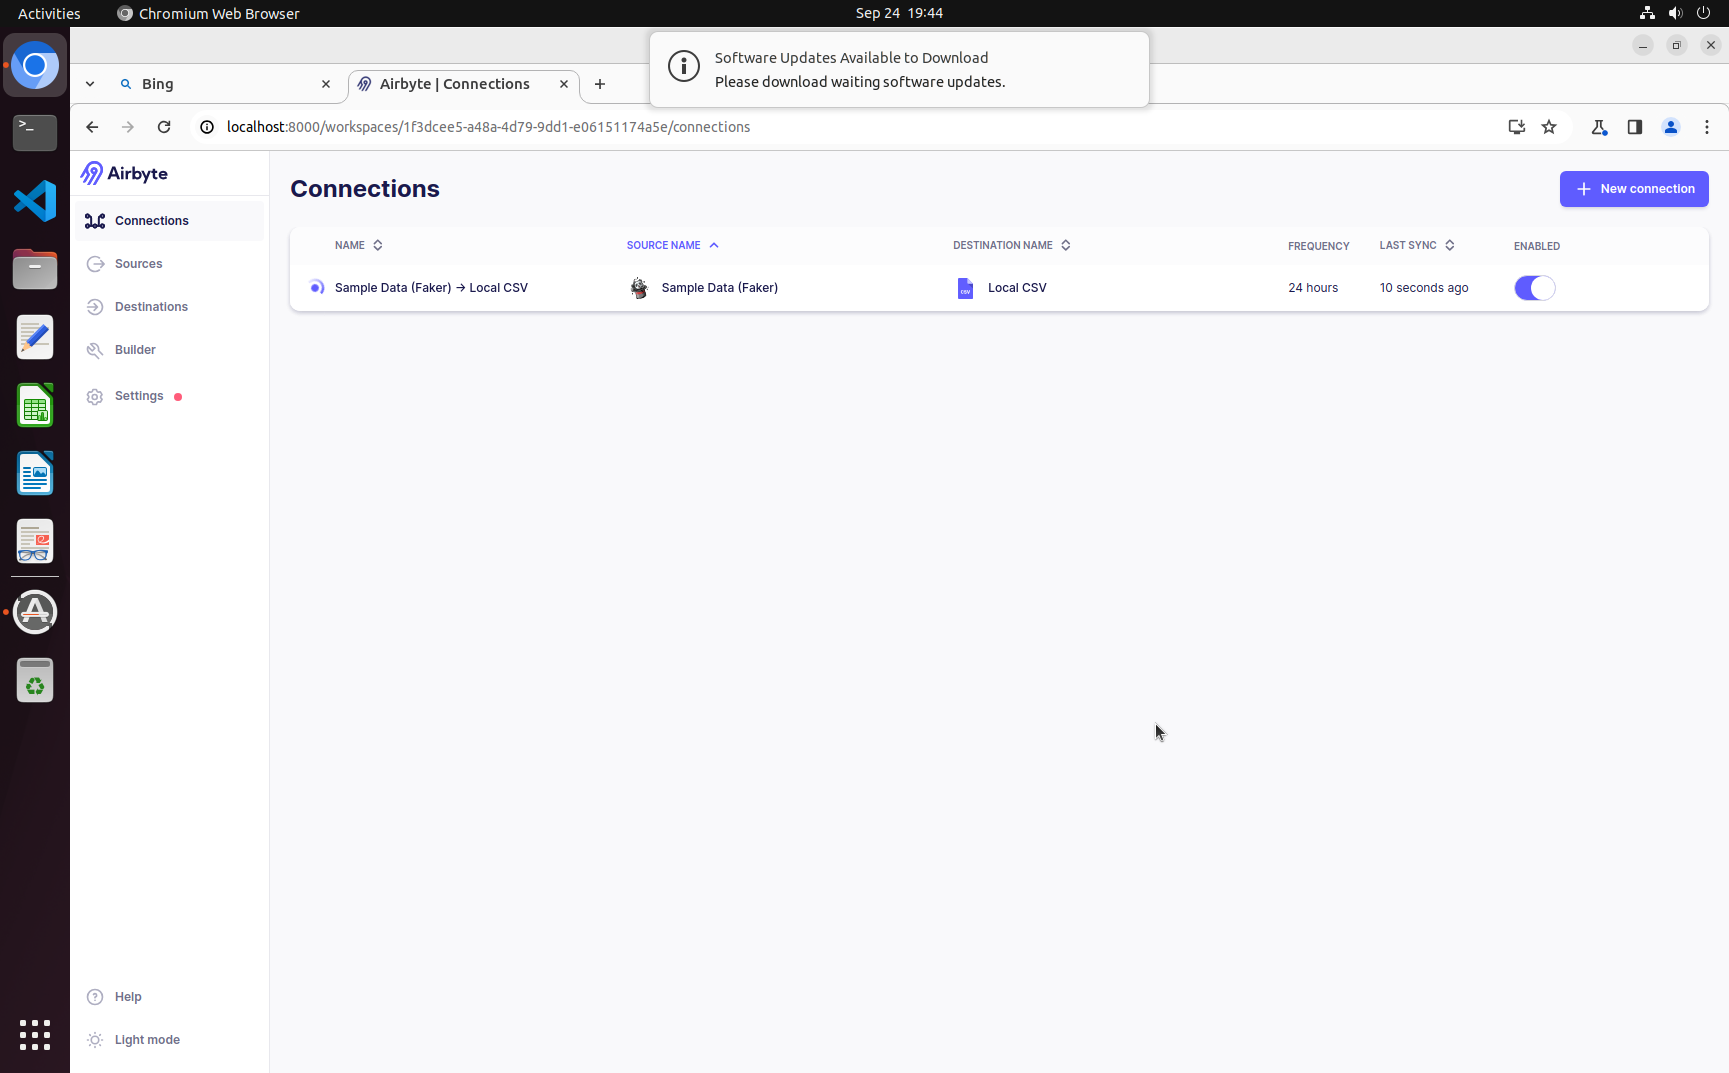The height and width of the screenshot is (1073, 1729).
Task: Launch Visual Studio Code from the dock
Action: pos(35,201)
